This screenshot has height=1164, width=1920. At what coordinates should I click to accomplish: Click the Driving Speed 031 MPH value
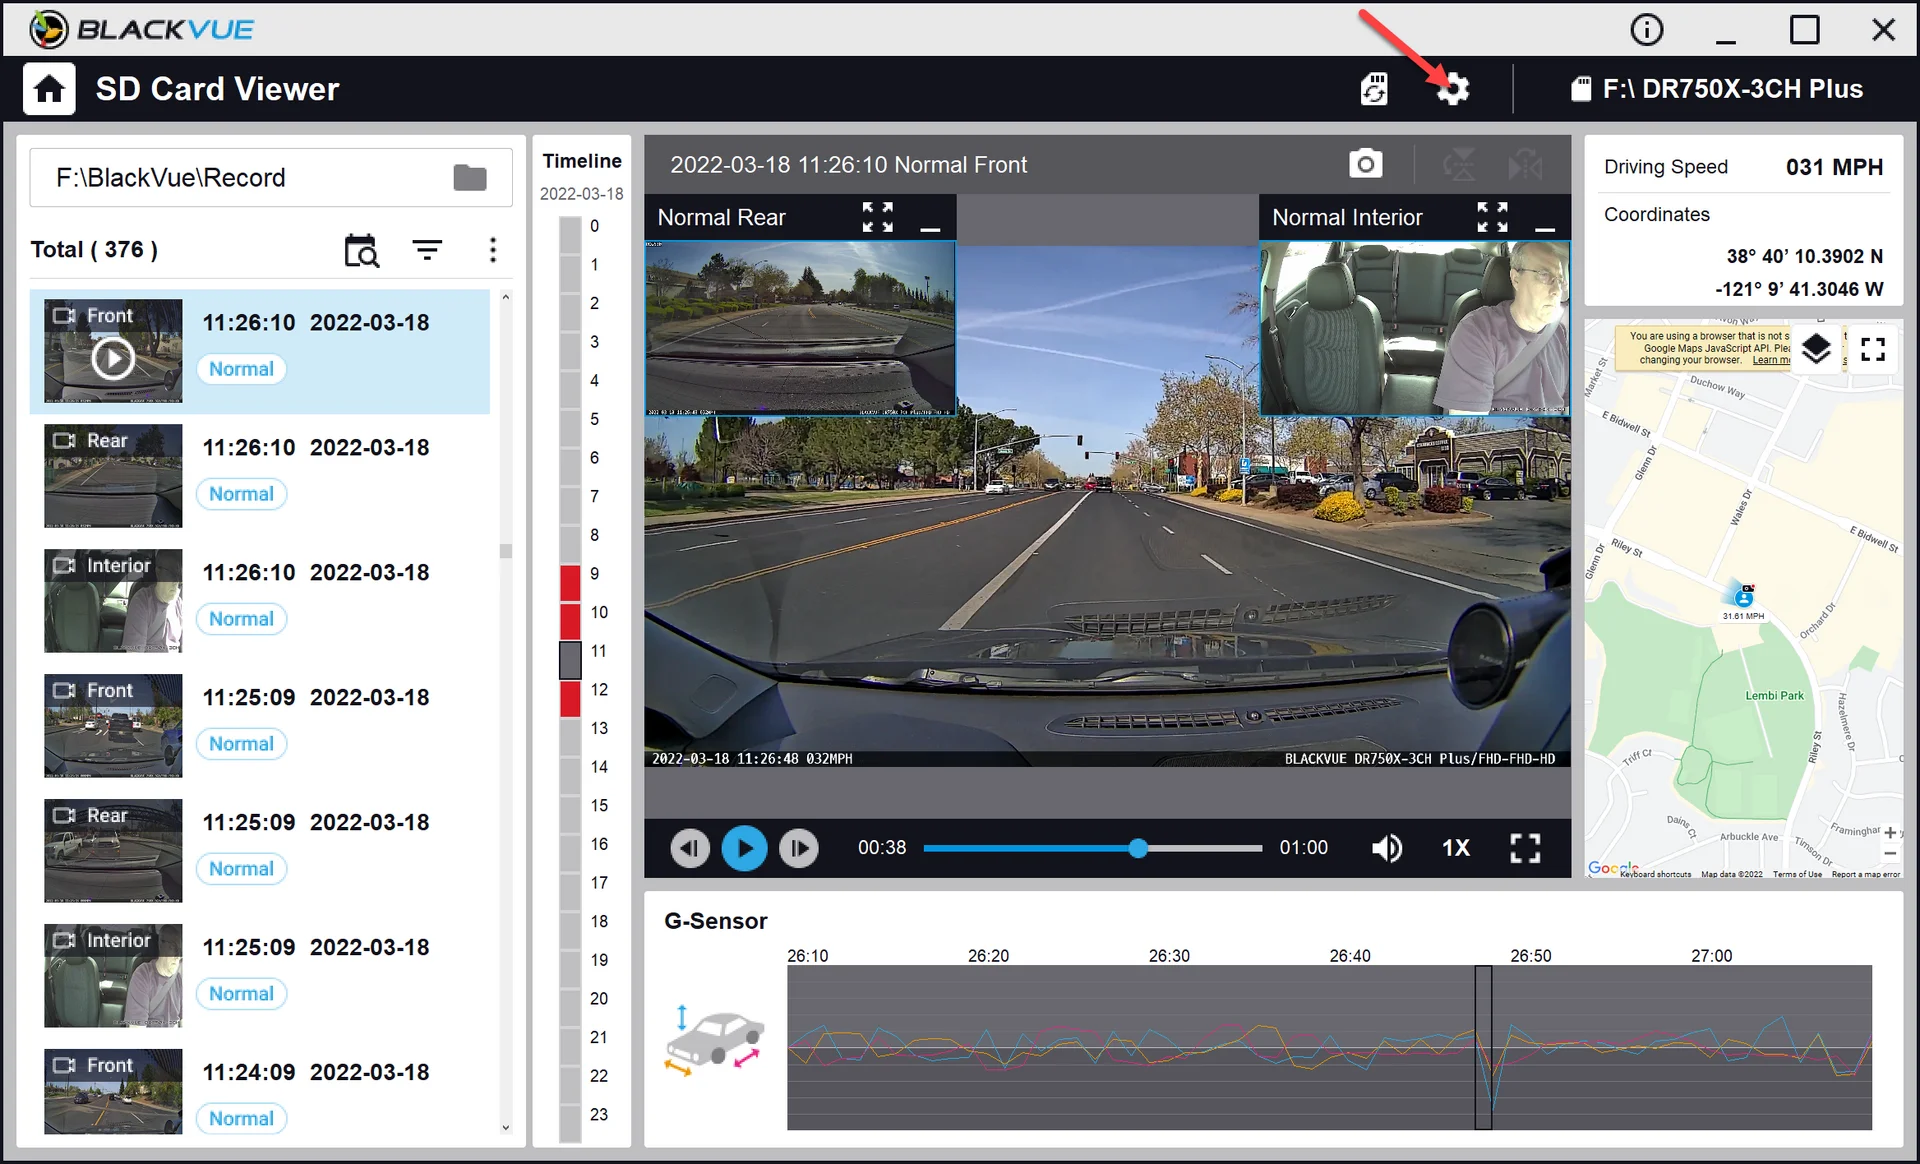(x=1834, y=167)
